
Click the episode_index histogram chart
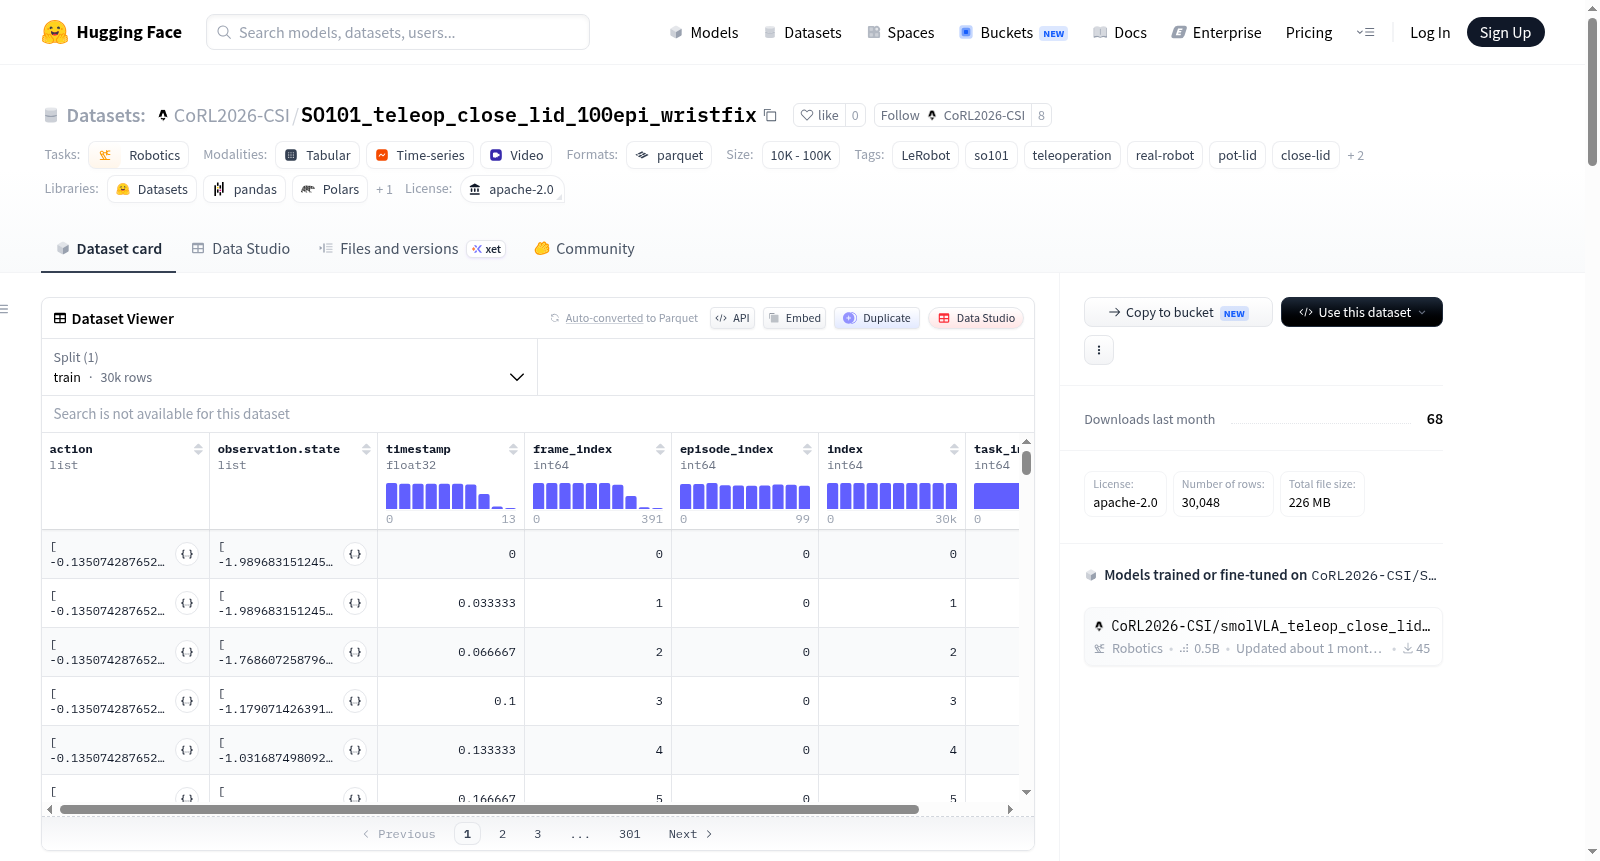pyautogui.click(x=745, y=496)
